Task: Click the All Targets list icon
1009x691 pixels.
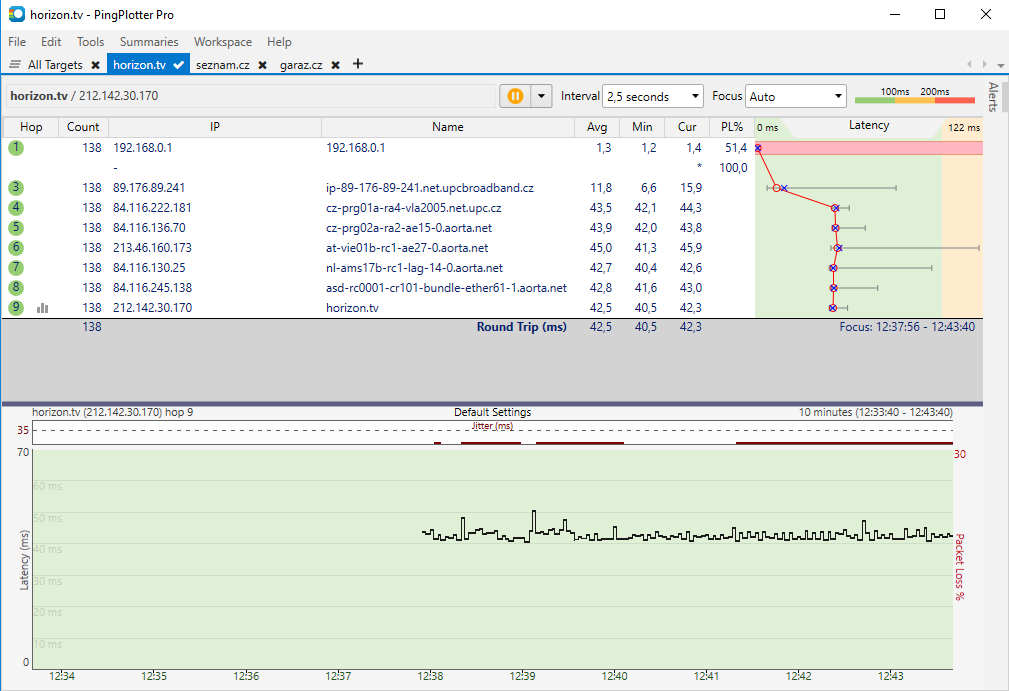Action: [15, 65]
